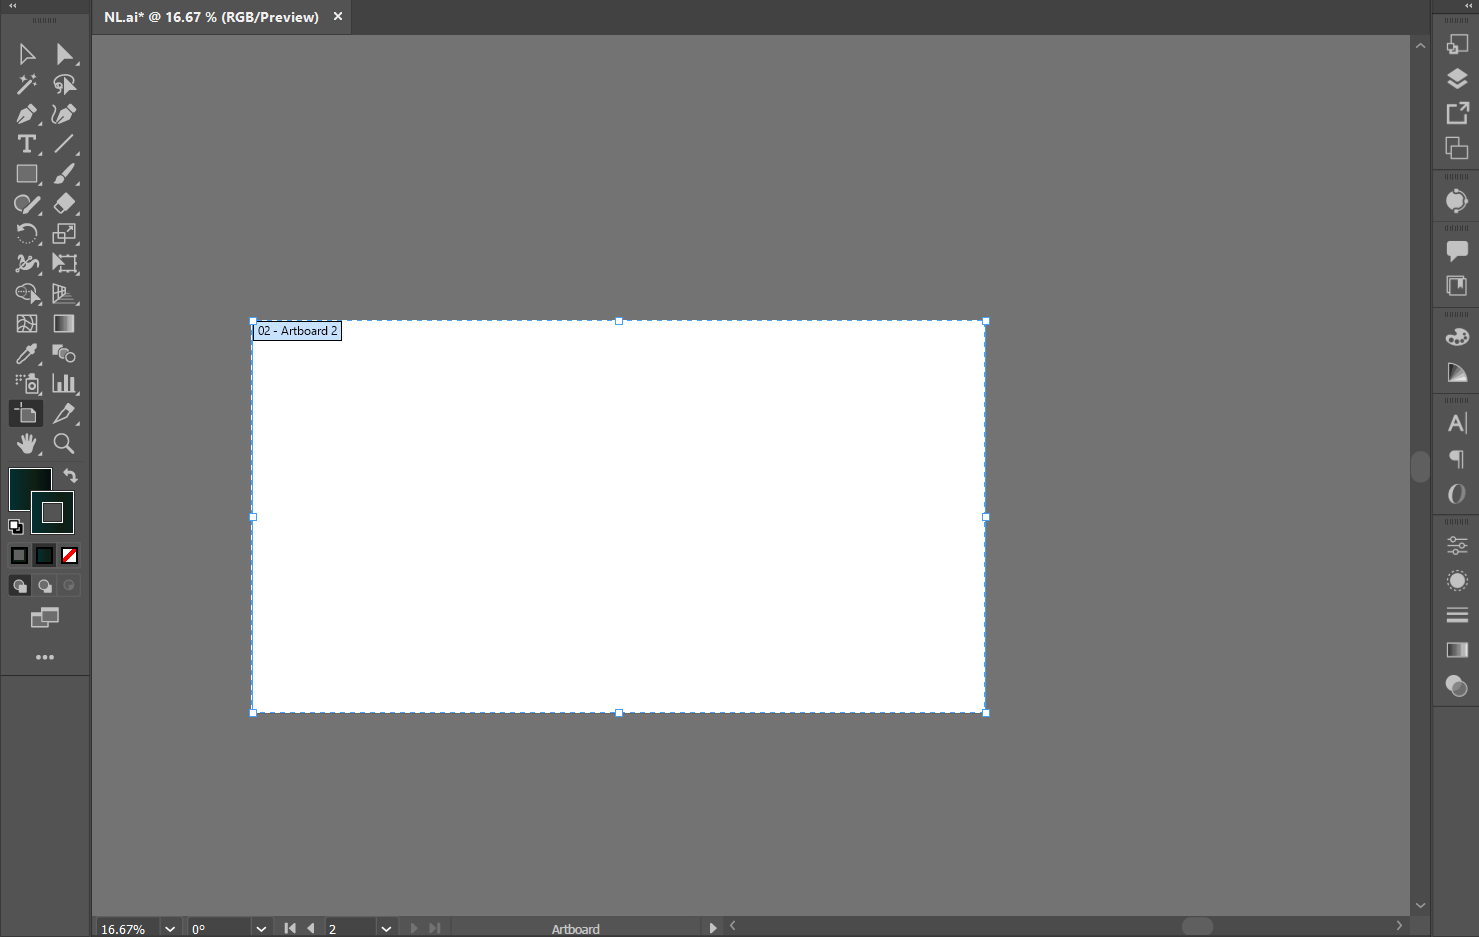Choose the Lasso tool
Viewport: 1479px width, 937px height.
pyautogui.click(x=64, y=84)
